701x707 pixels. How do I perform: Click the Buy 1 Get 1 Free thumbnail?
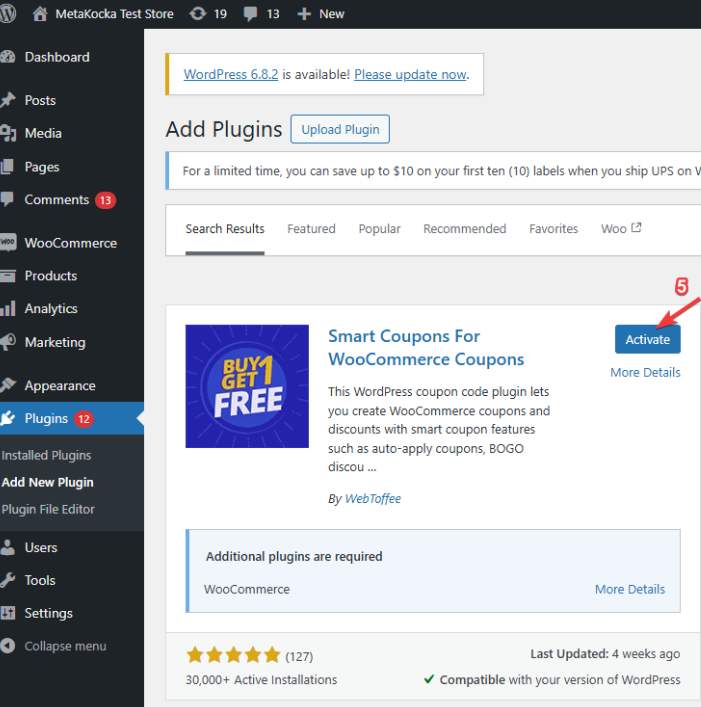coord(247,386)
